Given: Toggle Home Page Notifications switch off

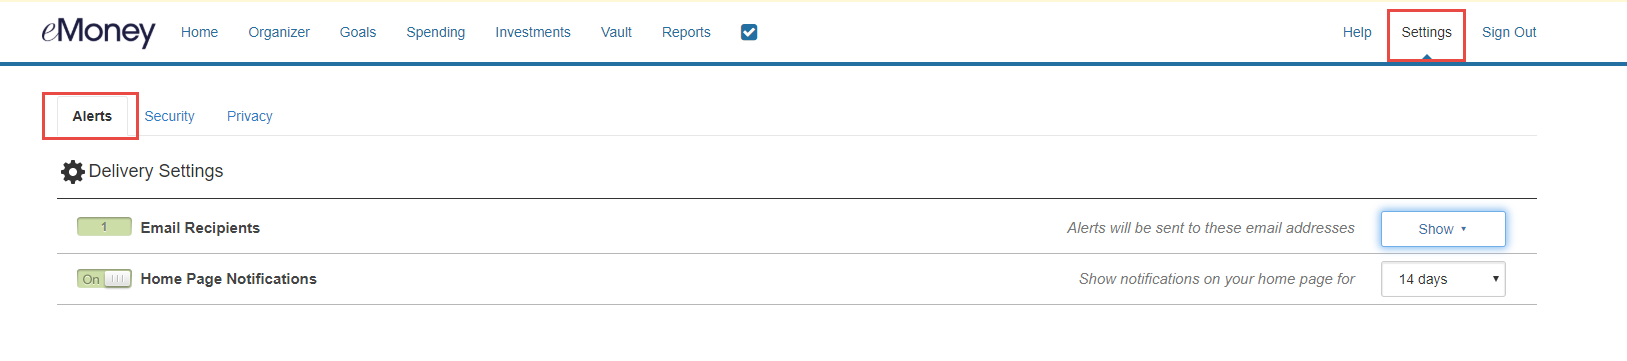Looking at the screenshot, I should coord(104,279).
